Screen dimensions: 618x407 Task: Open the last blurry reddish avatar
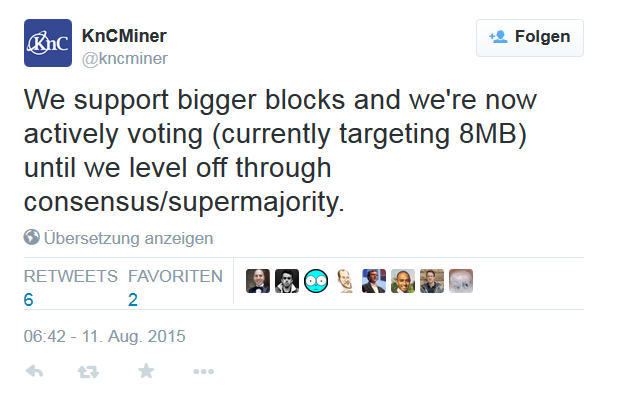461,281
